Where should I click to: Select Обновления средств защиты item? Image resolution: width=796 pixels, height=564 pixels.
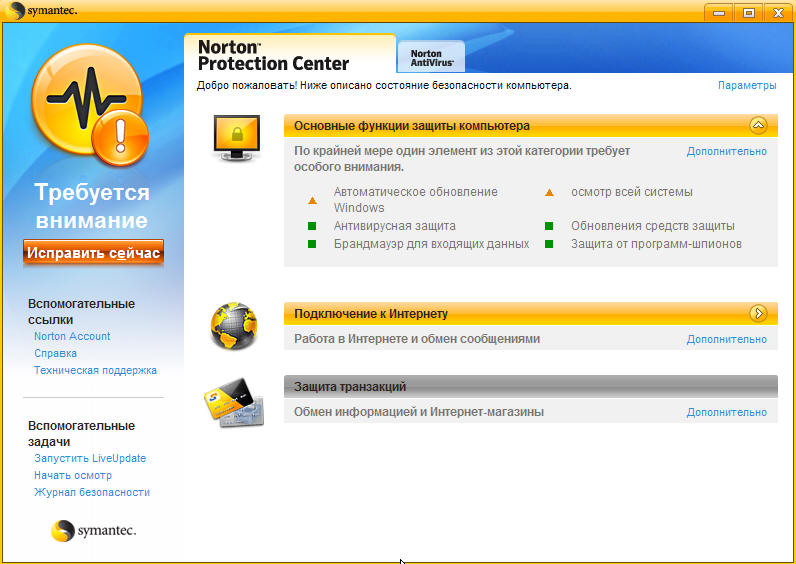pos(653,226)
